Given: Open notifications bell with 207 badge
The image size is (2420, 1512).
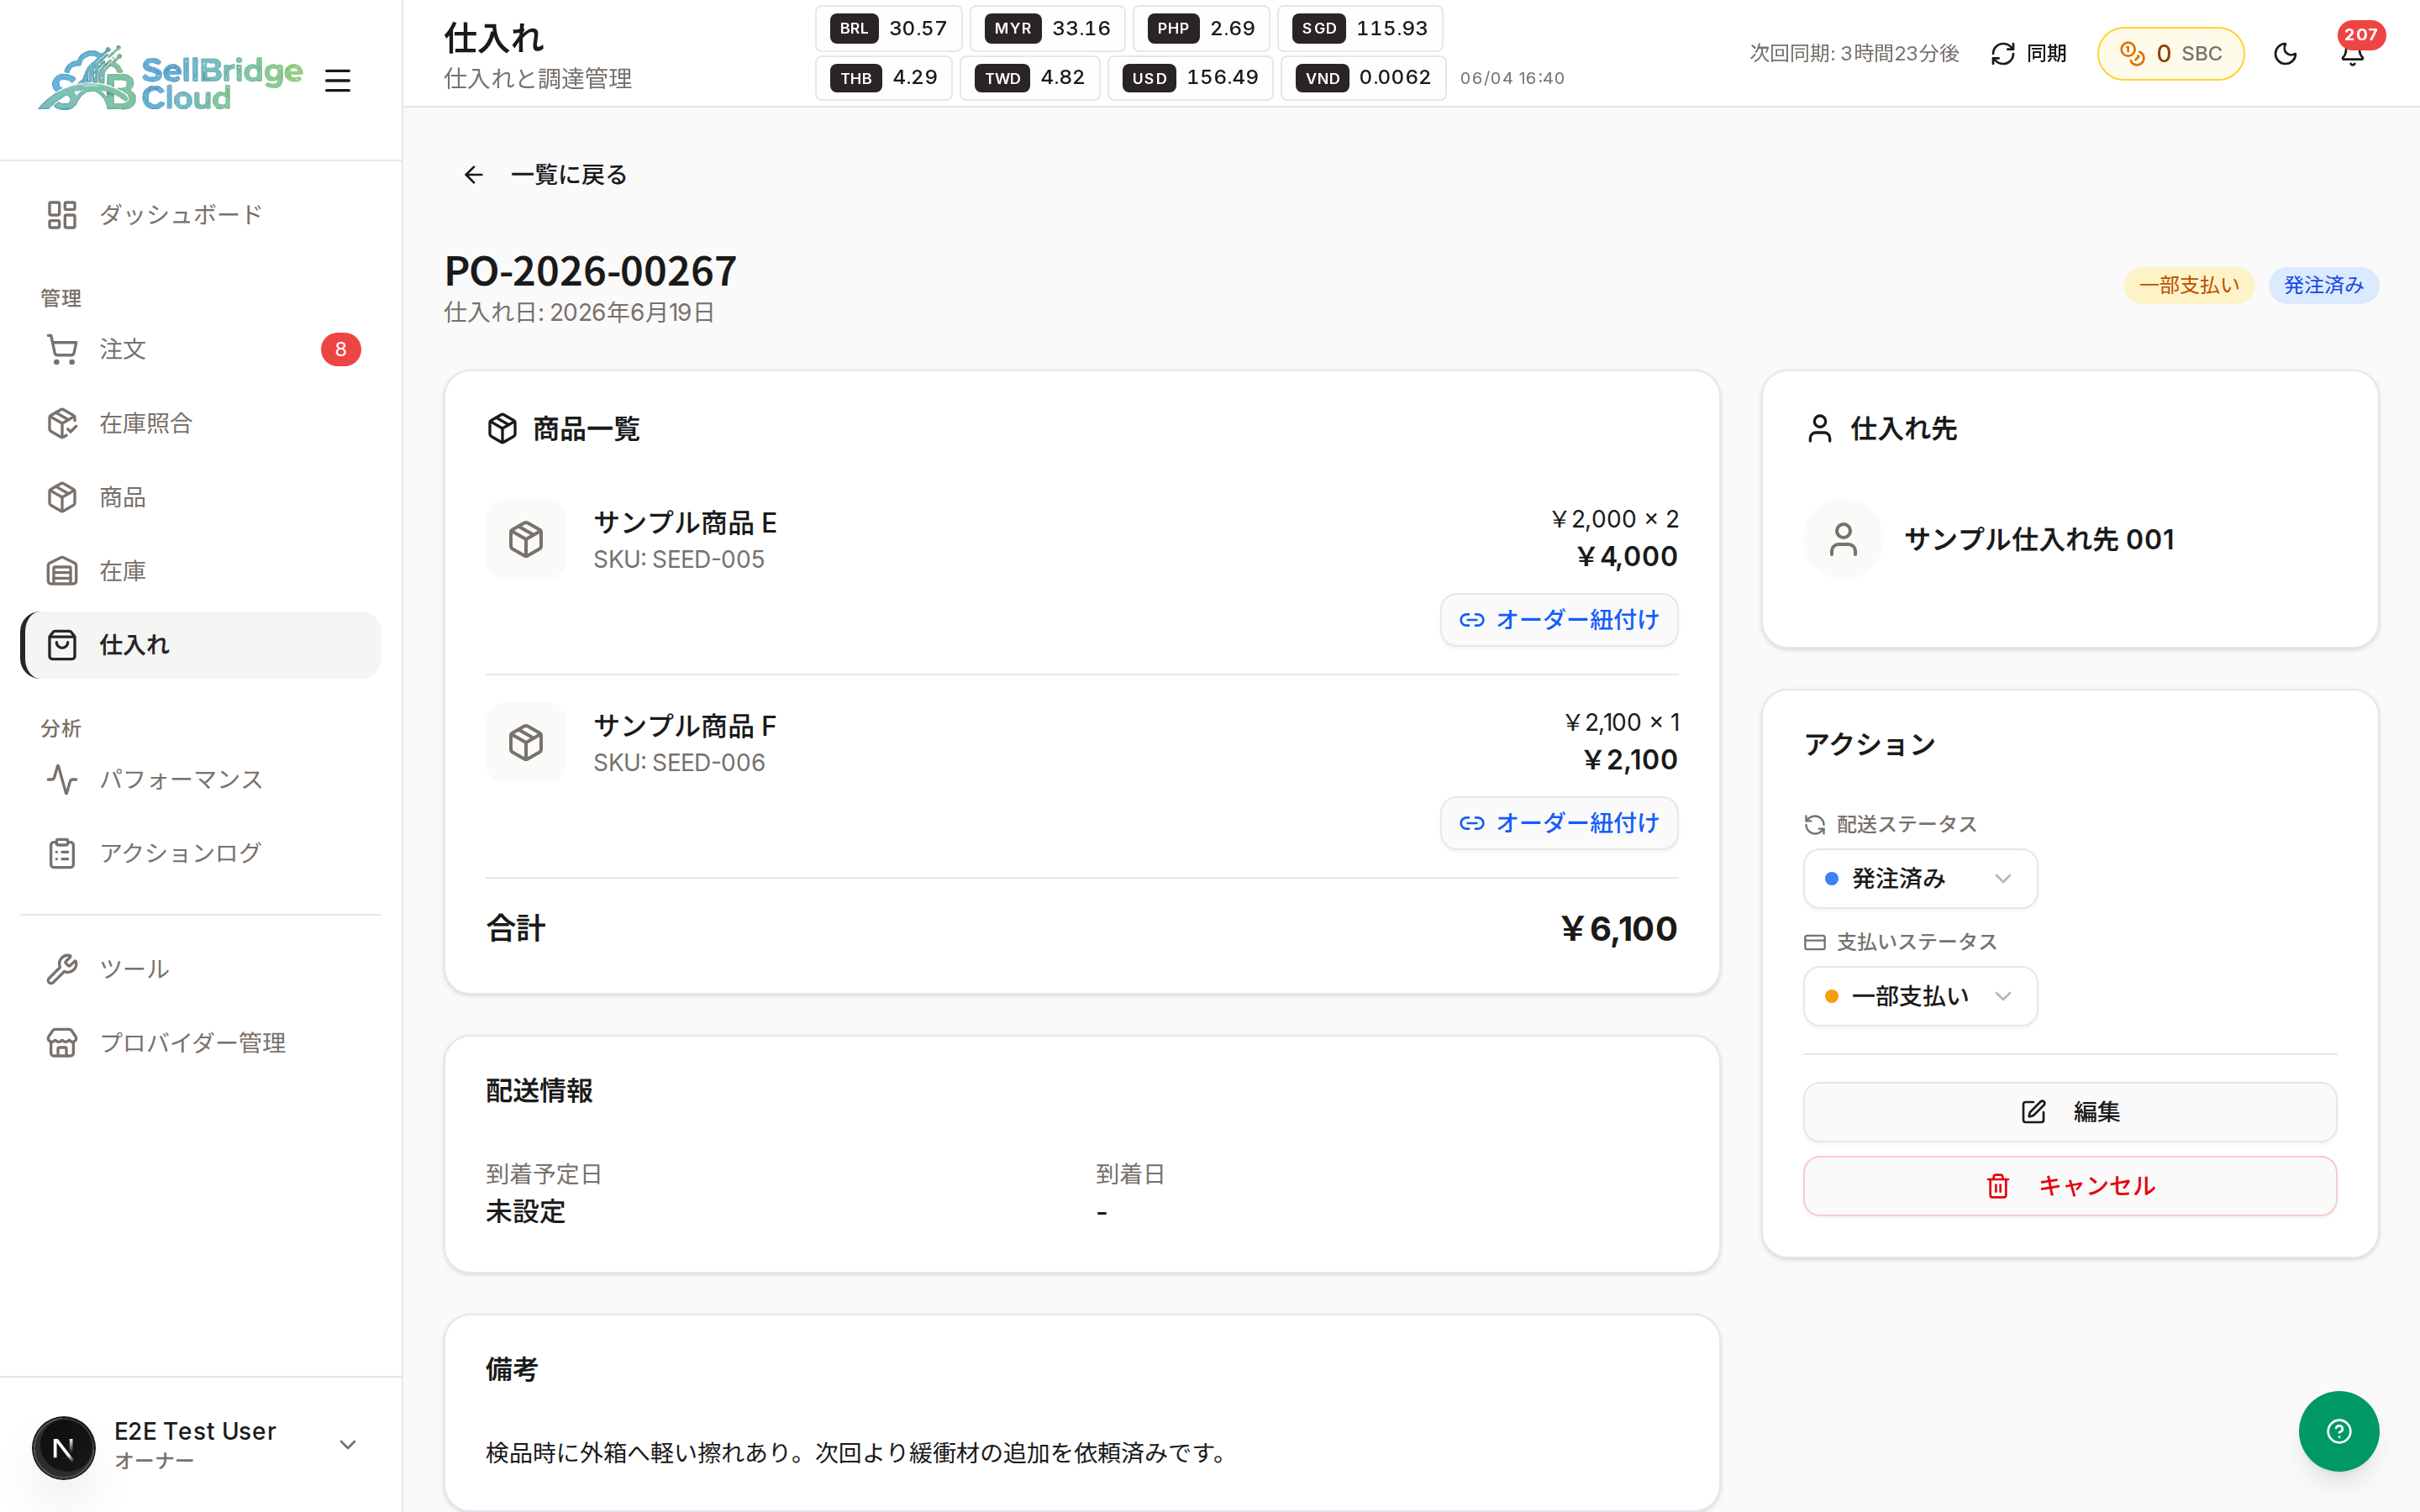Looking at the screenshot, I should [2353, 54].
